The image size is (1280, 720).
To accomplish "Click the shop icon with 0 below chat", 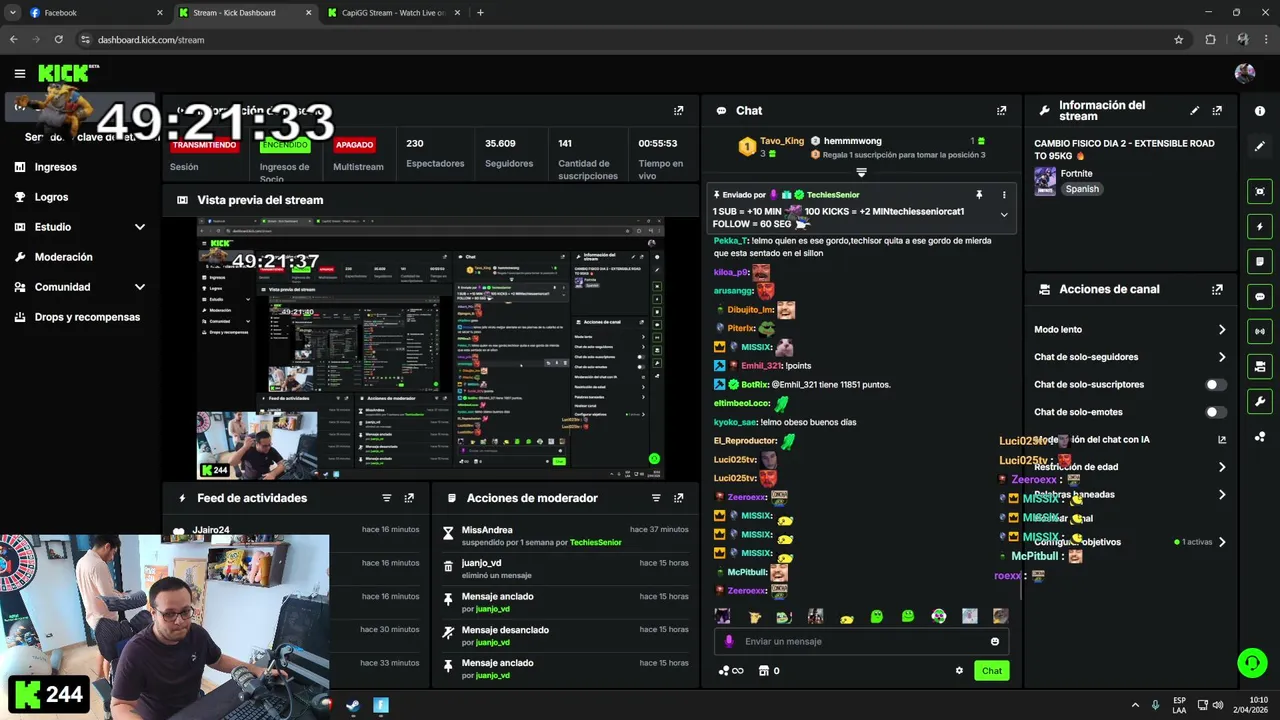I will coord(769,671).
